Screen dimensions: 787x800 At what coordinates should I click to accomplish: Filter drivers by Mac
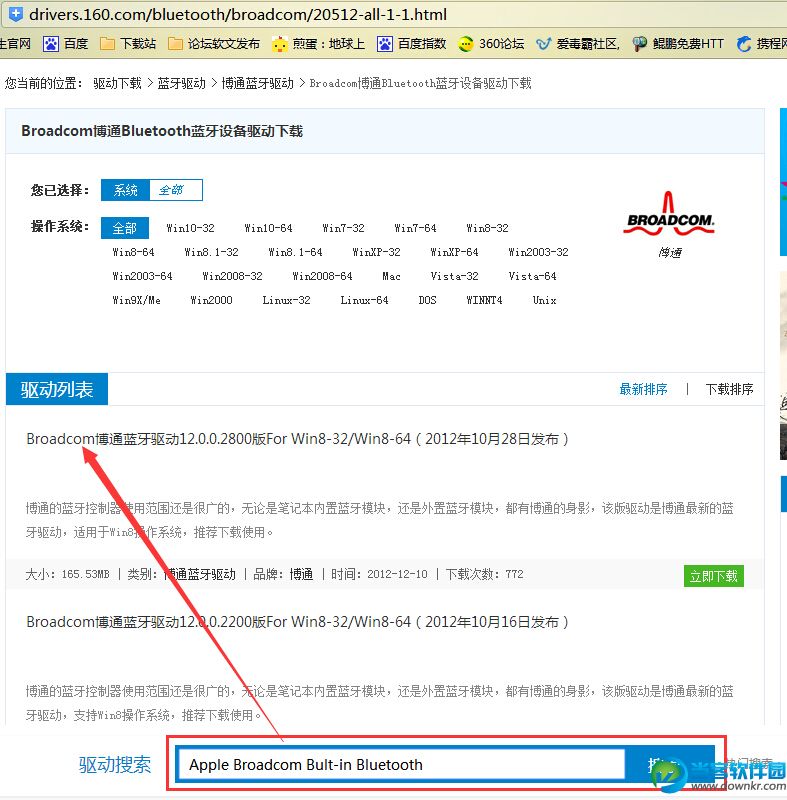click(391, 276)
